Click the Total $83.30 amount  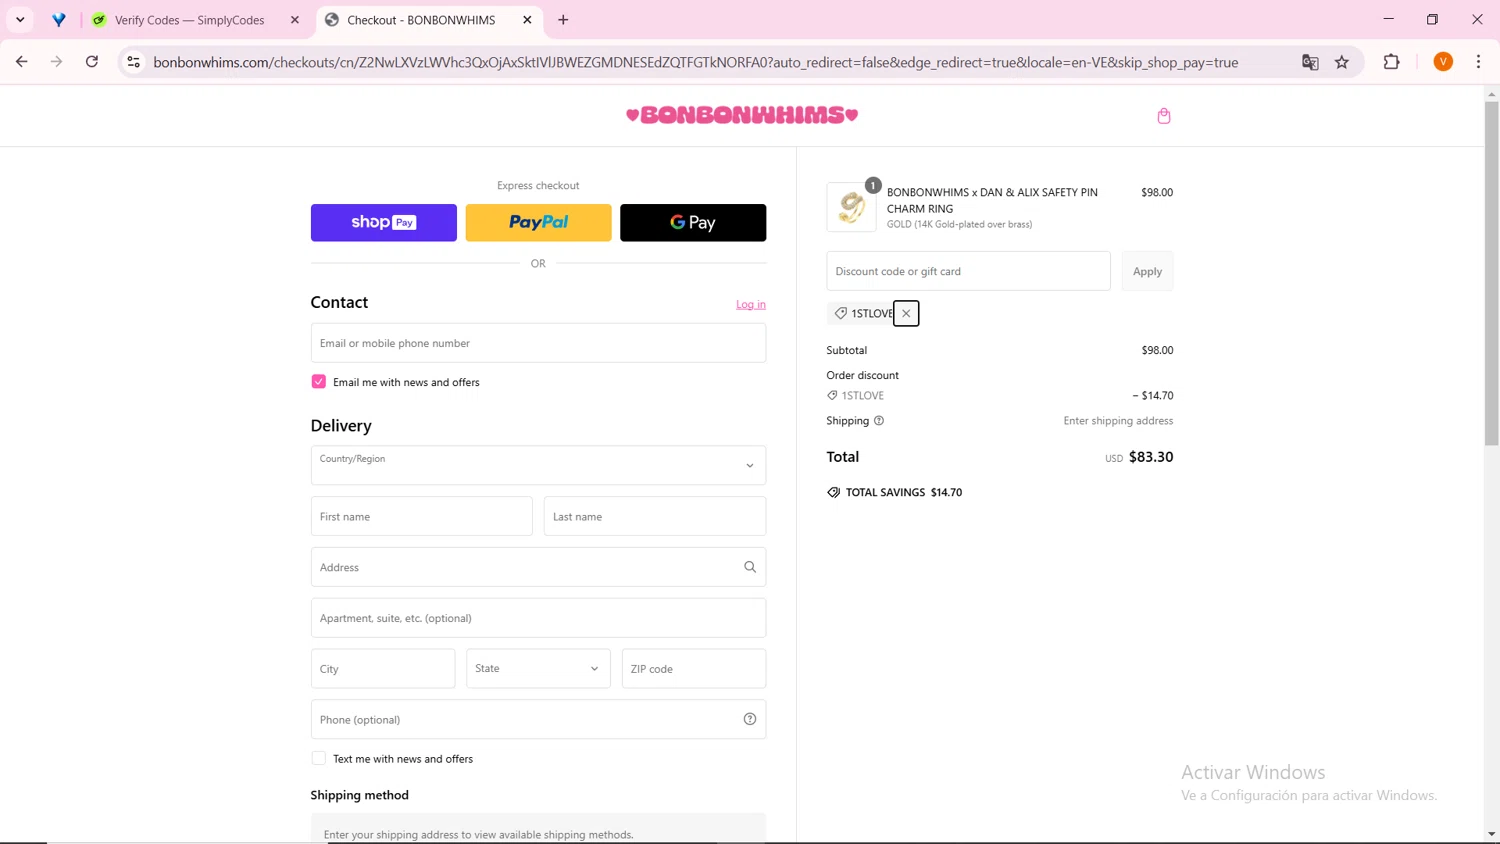(1151, 457)
